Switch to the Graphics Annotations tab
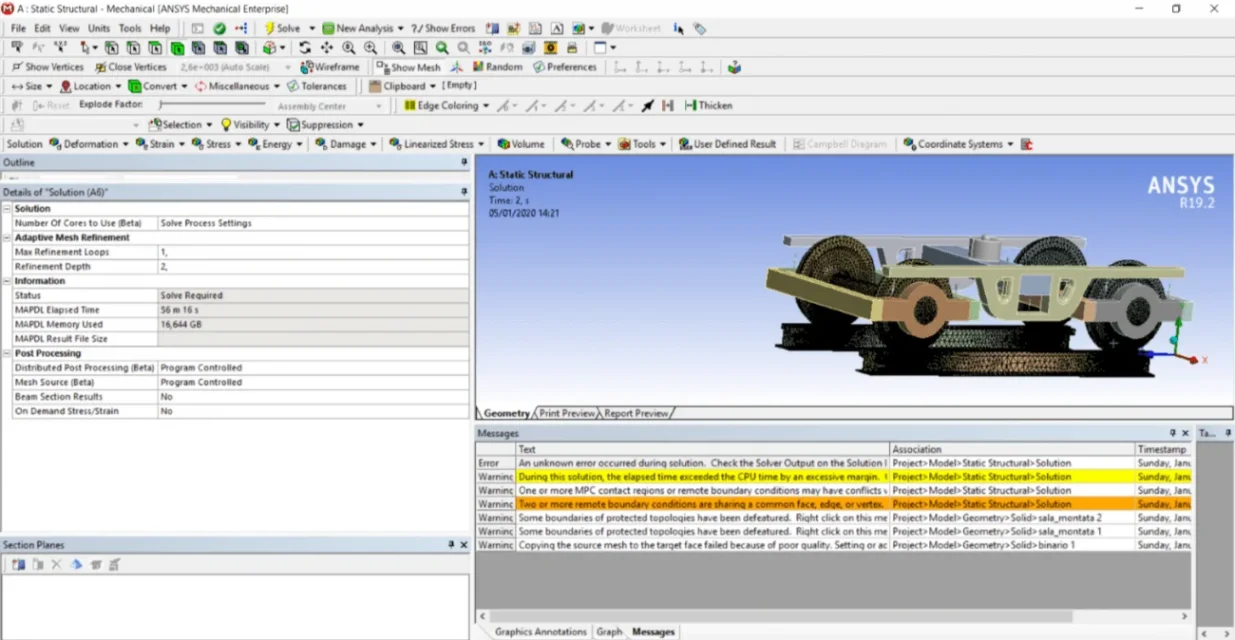This screenshot has height=640, width=1235. [x=540, y=632]
